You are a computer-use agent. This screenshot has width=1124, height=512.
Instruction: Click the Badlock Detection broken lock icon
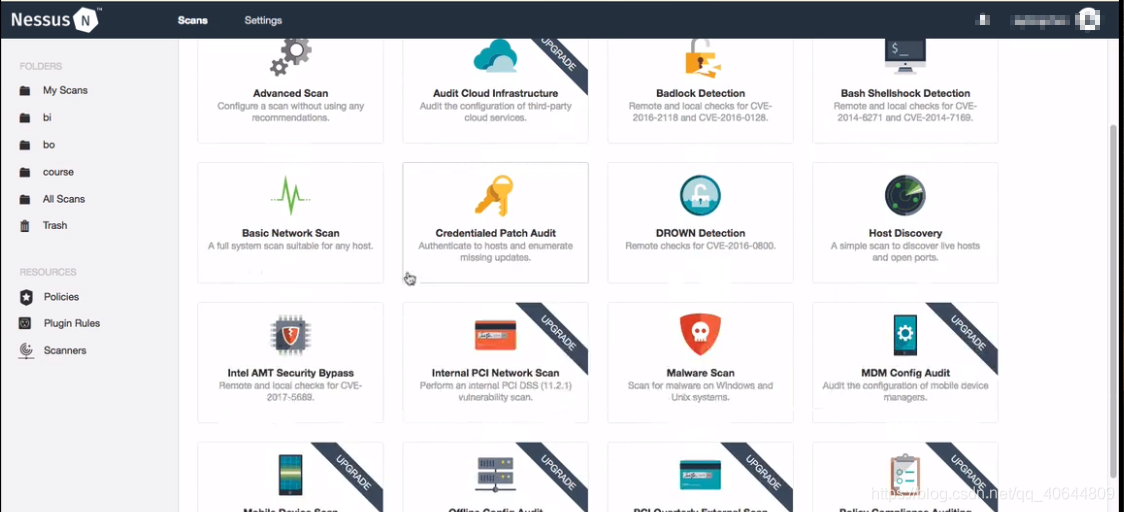point(700,57)
